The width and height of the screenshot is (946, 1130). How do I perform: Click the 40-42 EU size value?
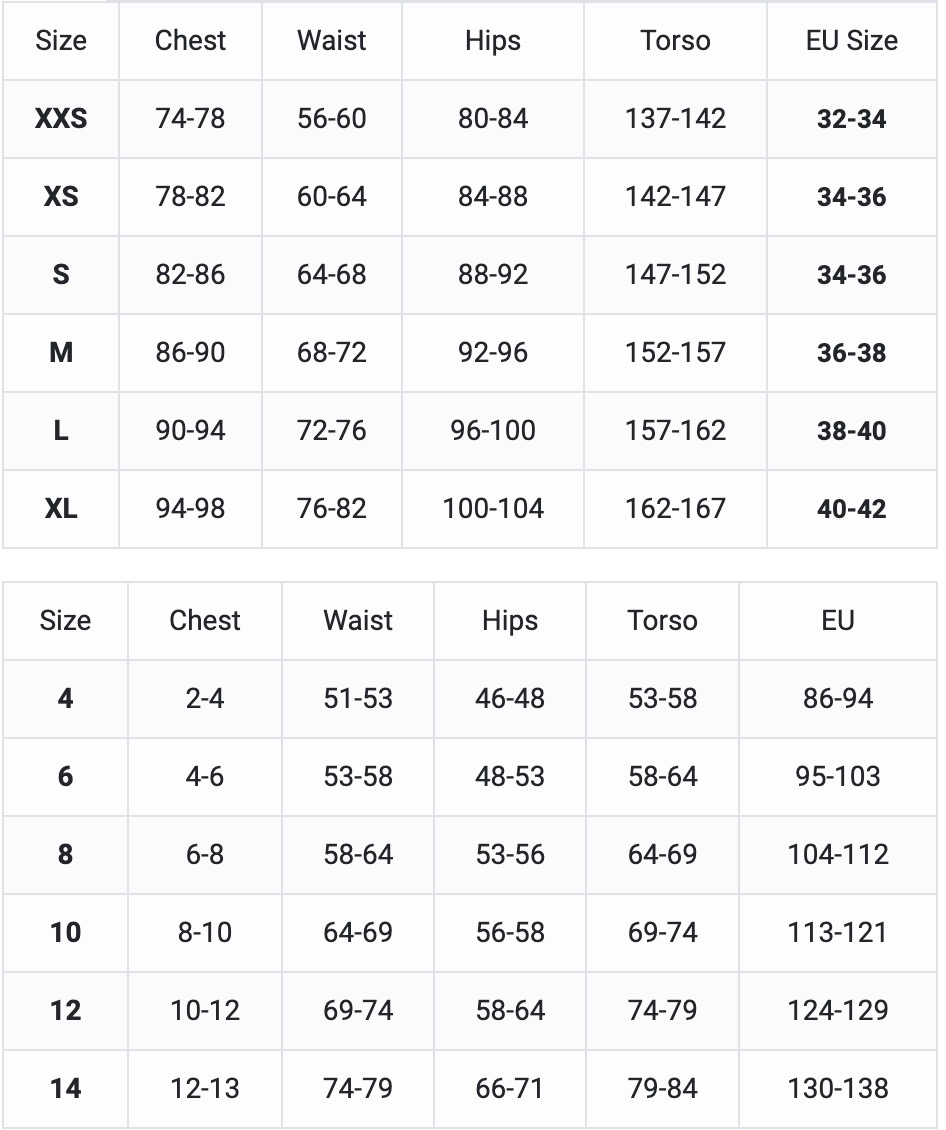[851, 509]
